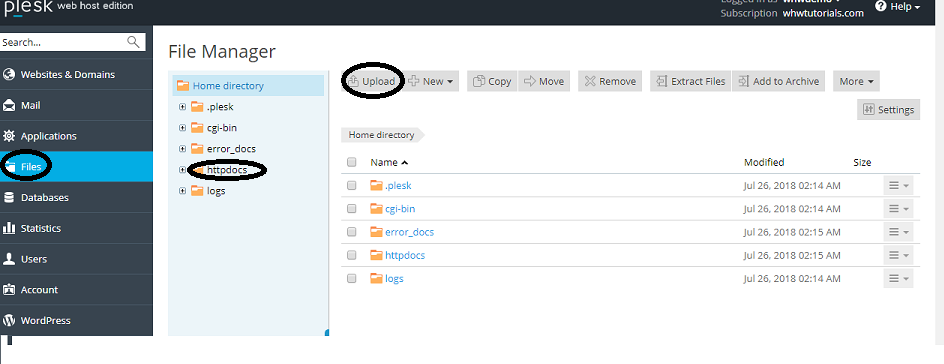Open the actions menu for logs row
The height and width of the screenshot is (364, 944).
click(x=898, y=279)
